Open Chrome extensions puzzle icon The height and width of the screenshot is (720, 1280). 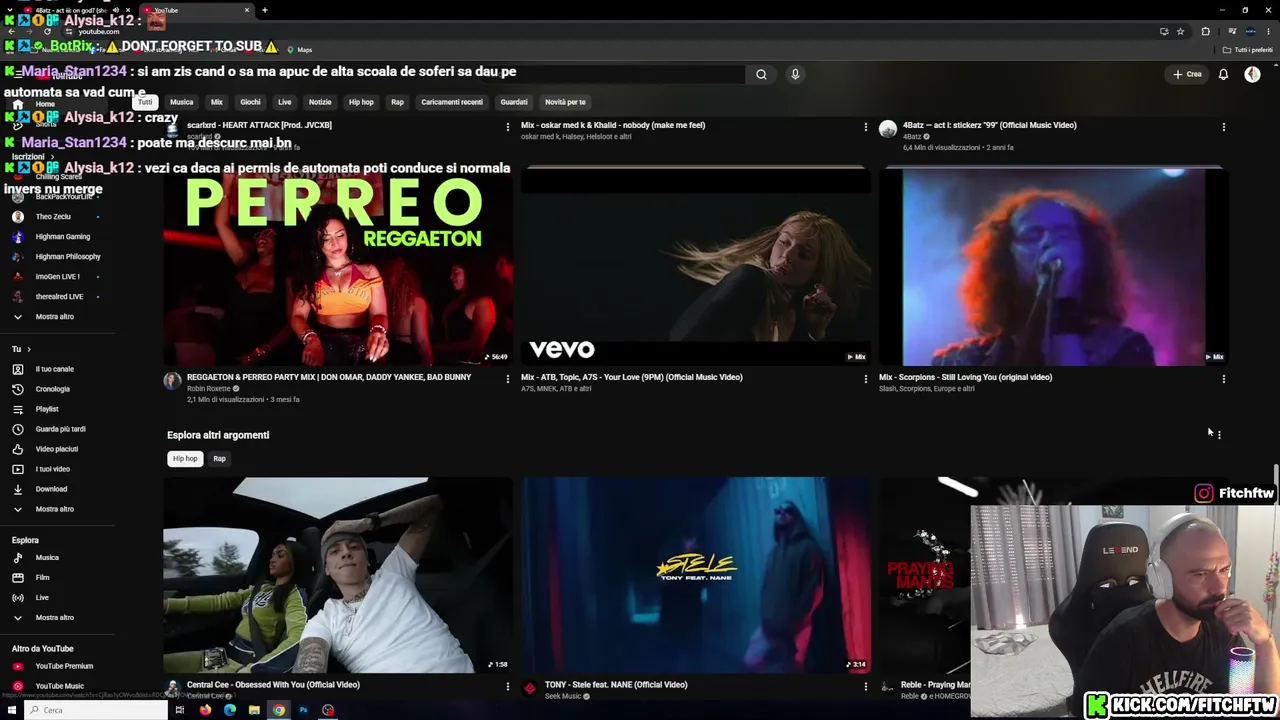(1205, 31)
